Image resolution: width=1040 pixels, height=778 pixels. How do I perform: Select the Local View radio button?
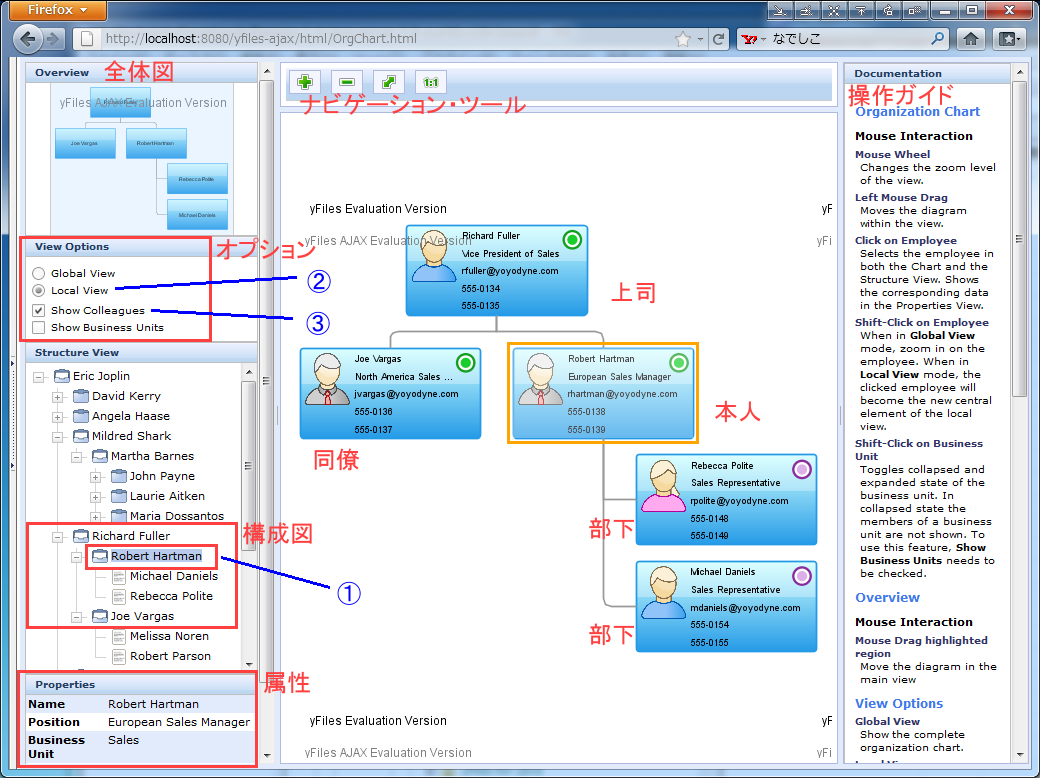pyautogui.click(x=39, y=290)
